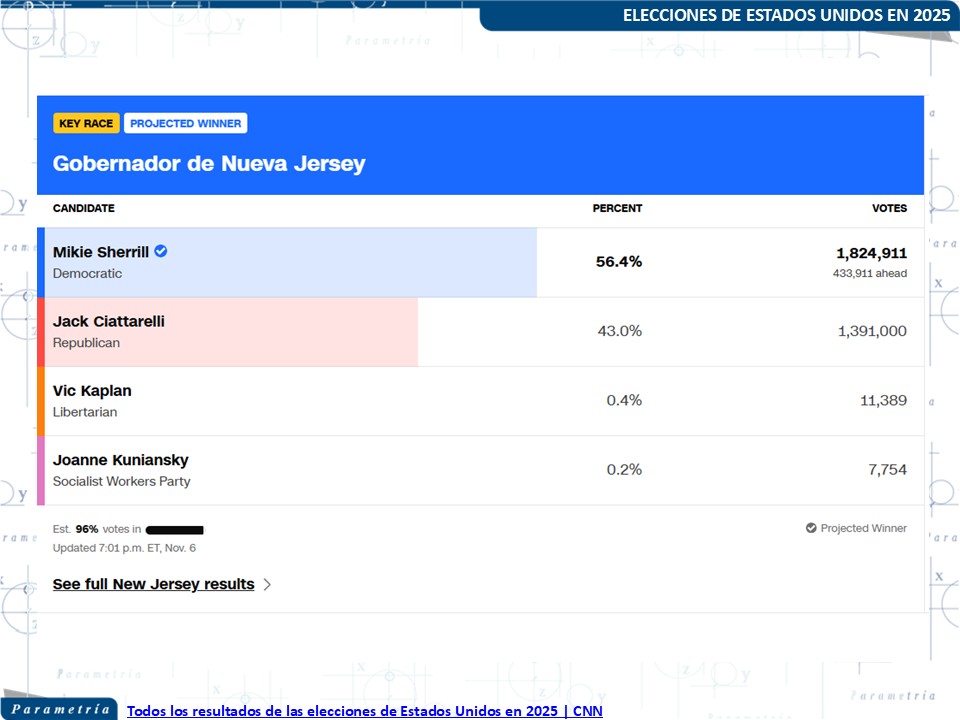Click the Parametria logo in the bottom corner
The height and width of the screenshot is (720, 960).
[x=60, y=709]
